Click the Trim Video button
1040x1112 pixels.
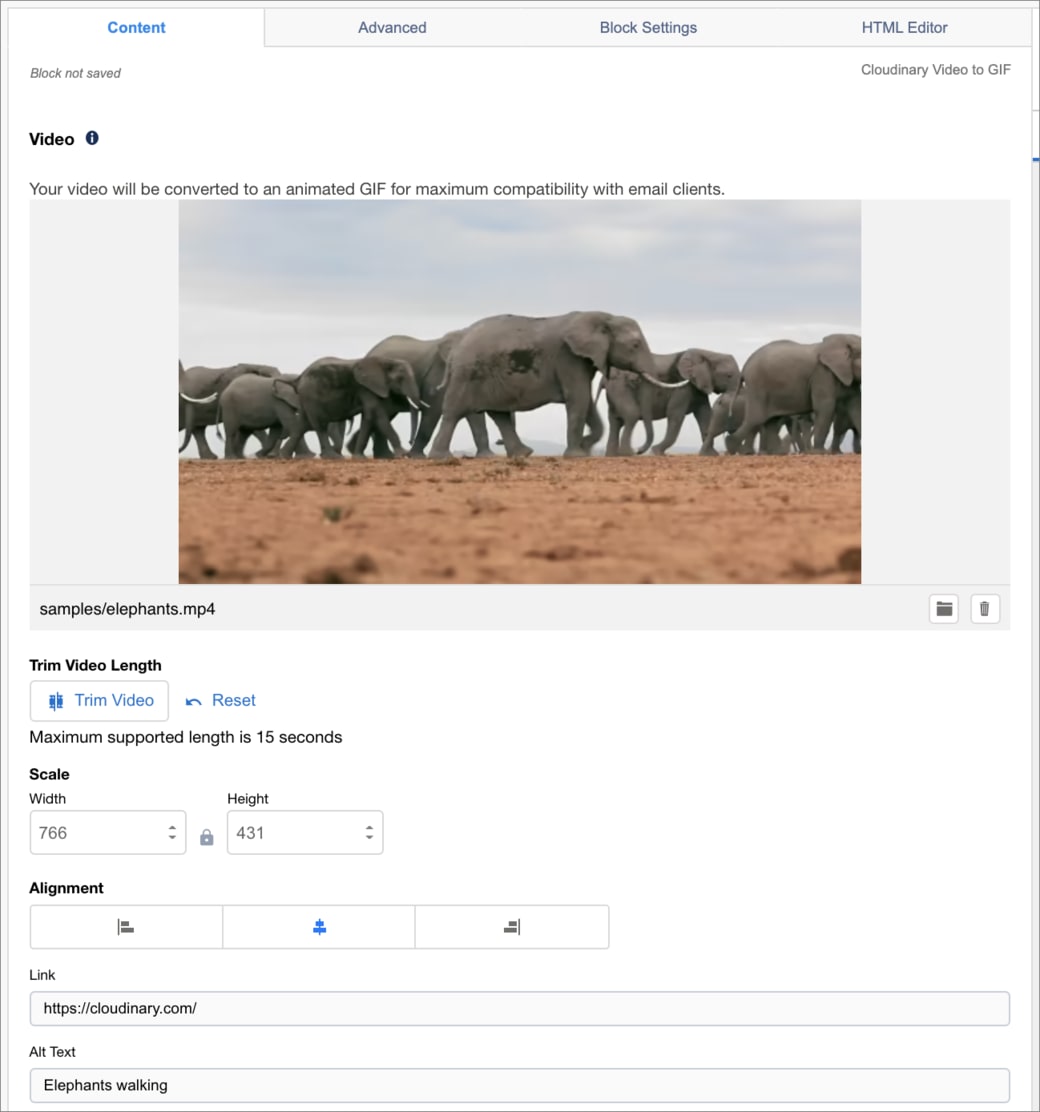click(x=99, y=701)
